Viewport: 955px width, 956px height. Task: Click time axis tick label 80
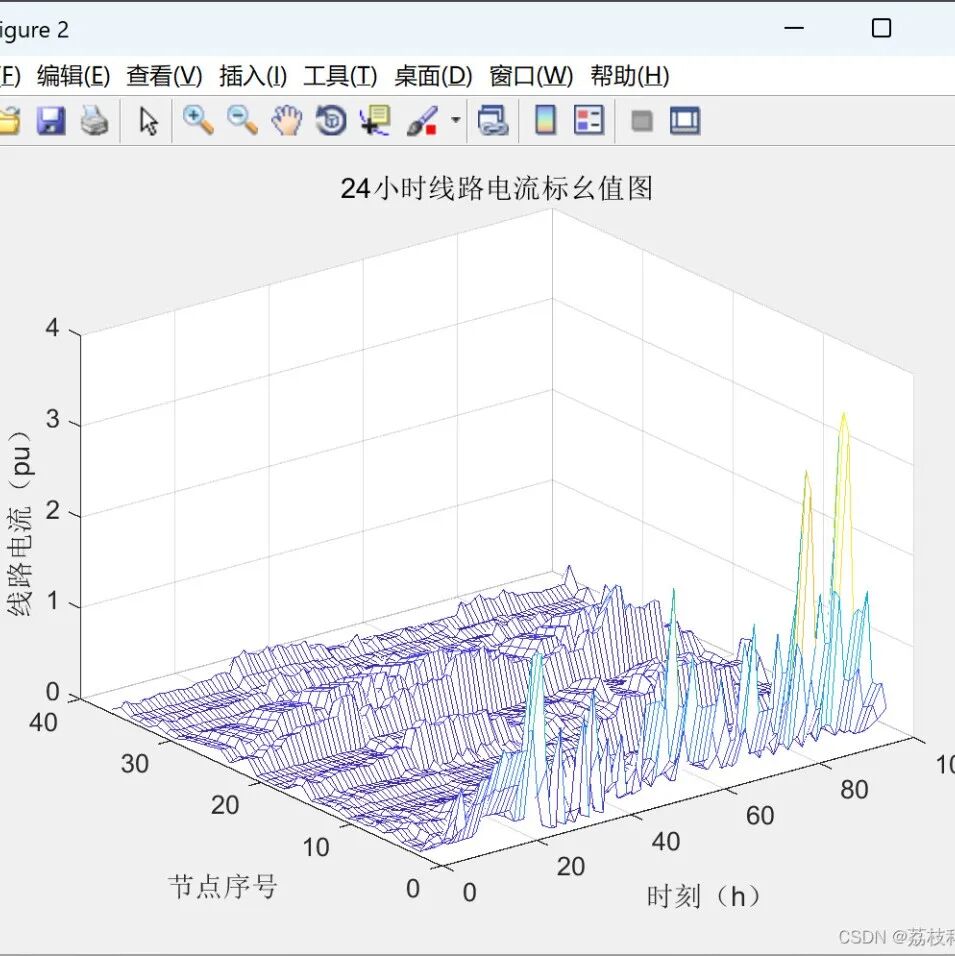coord(854,790)
